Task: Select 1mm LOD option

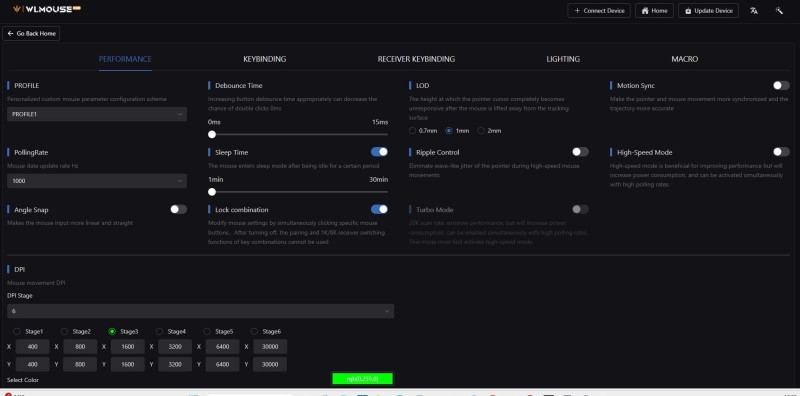Action: (449, 131)
